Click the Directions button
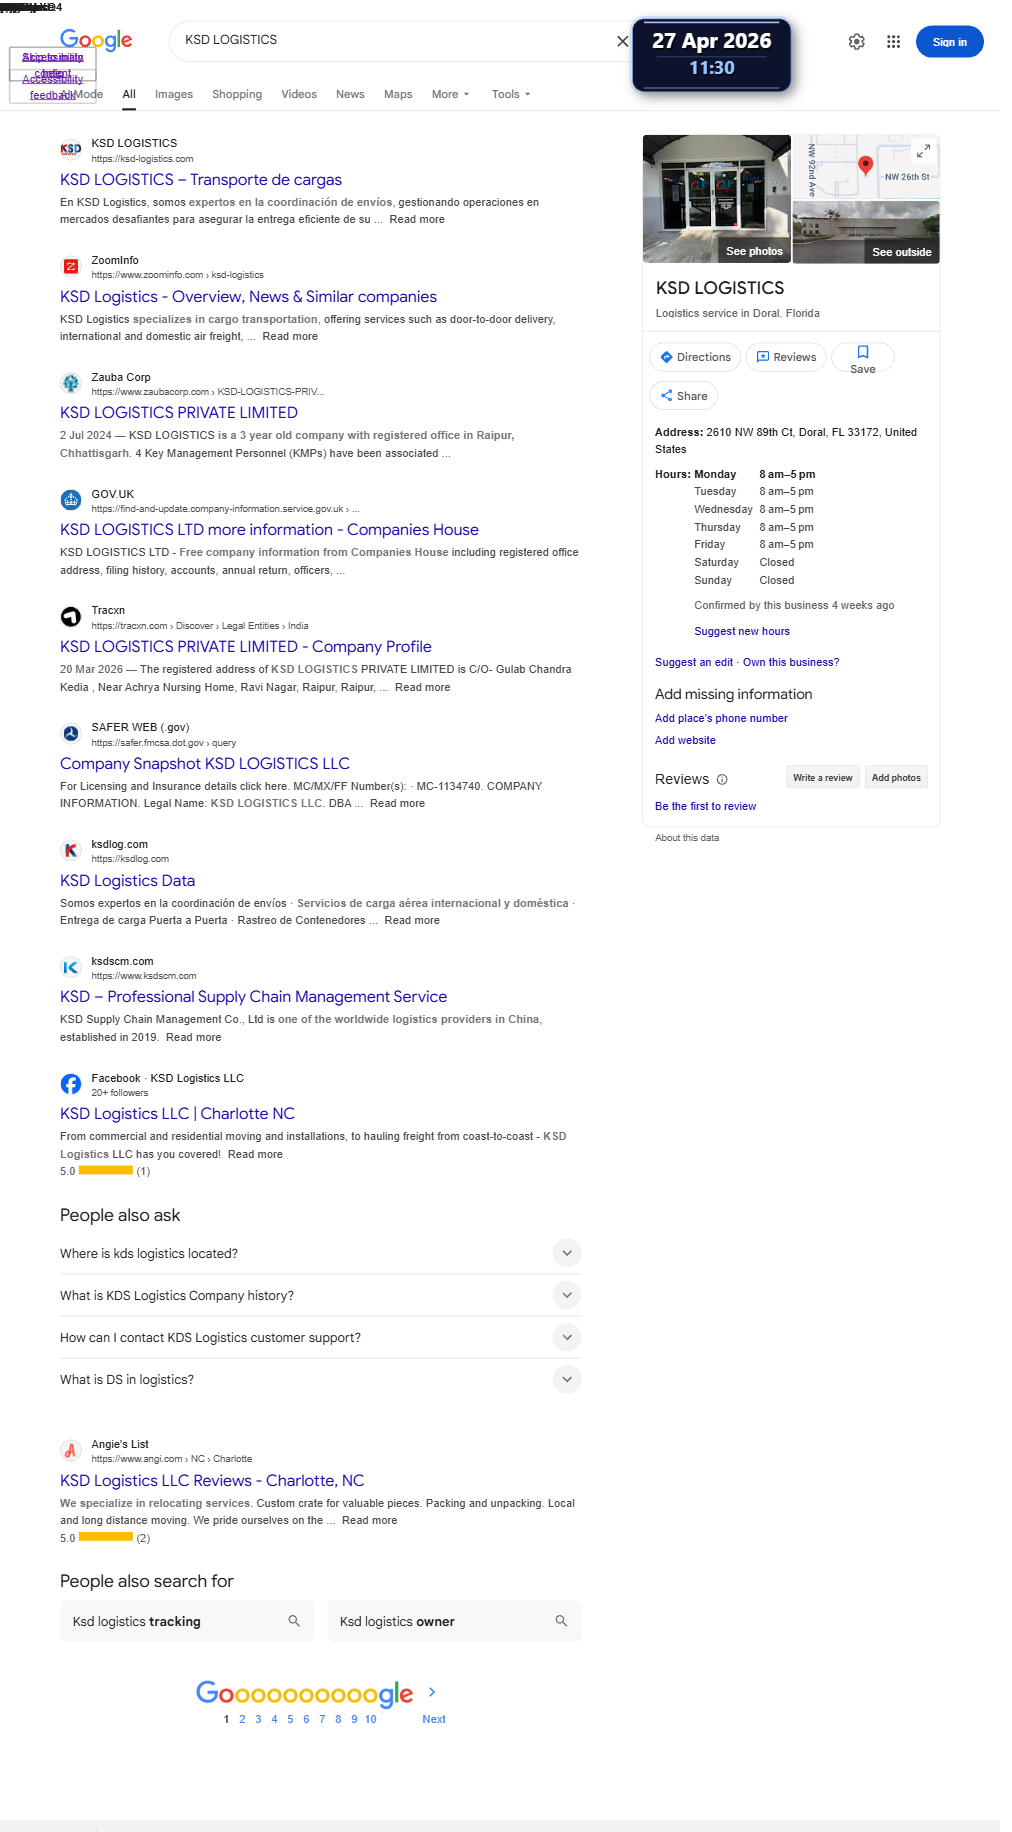 pos(695,357)
